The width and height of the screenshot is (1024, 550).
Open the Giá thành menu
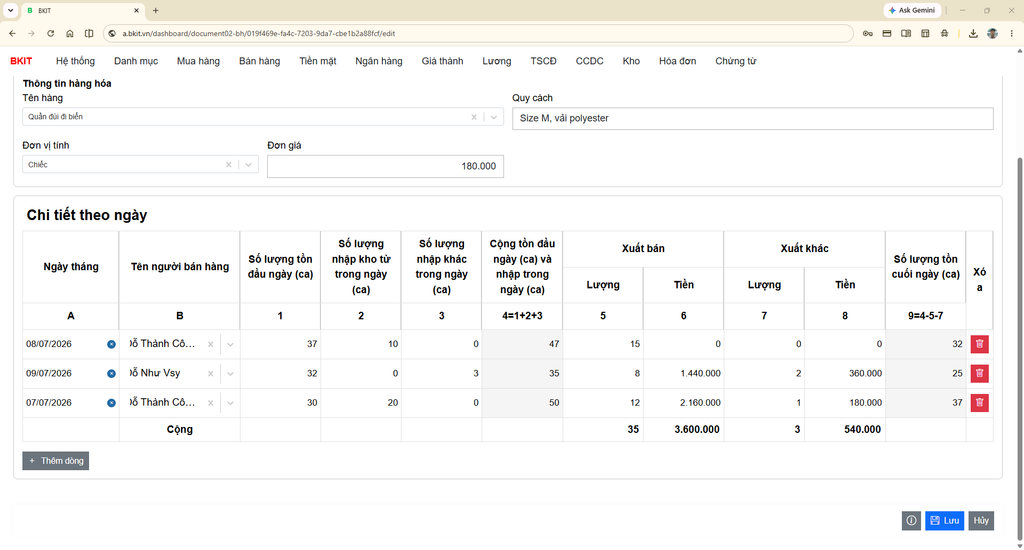[442, 61]
